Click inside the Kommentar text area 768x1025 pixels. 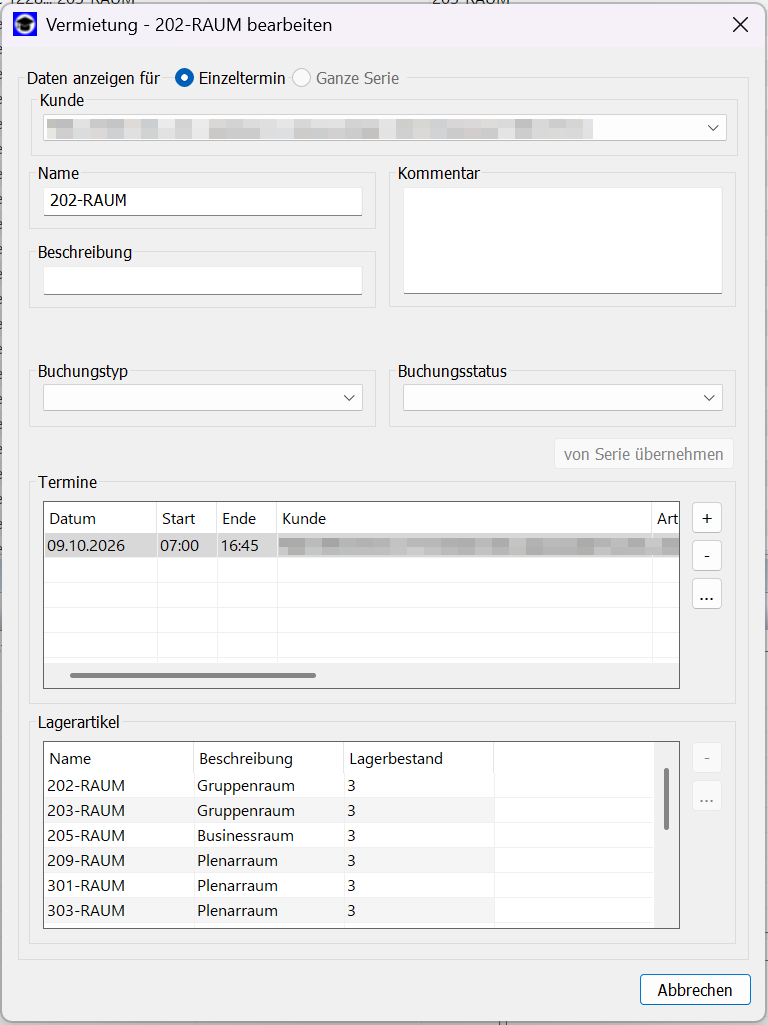563,241
